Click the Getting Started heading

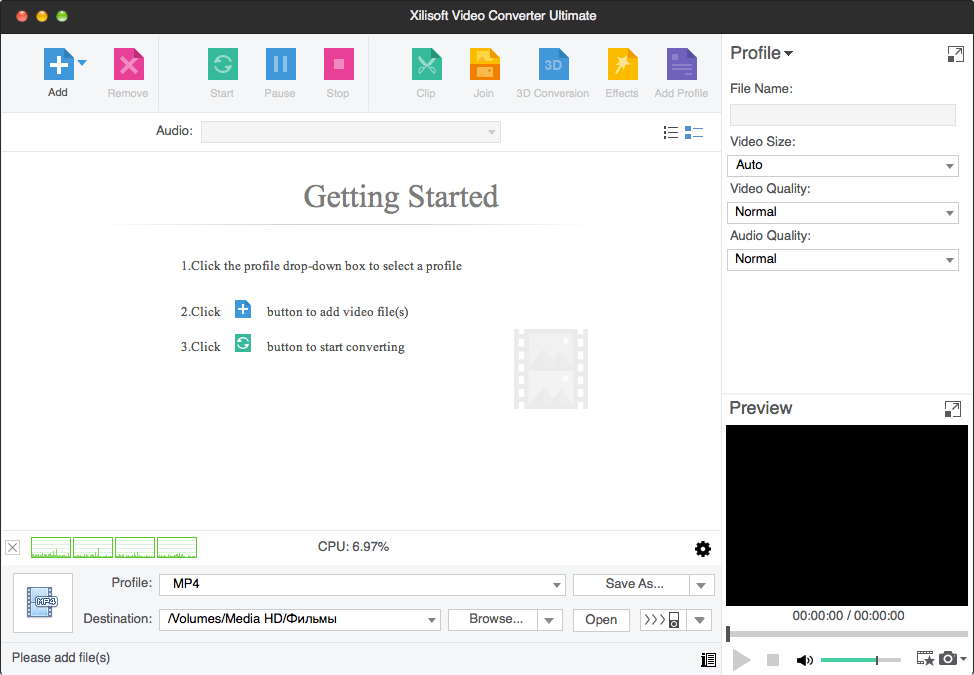(x=401, y=197)
